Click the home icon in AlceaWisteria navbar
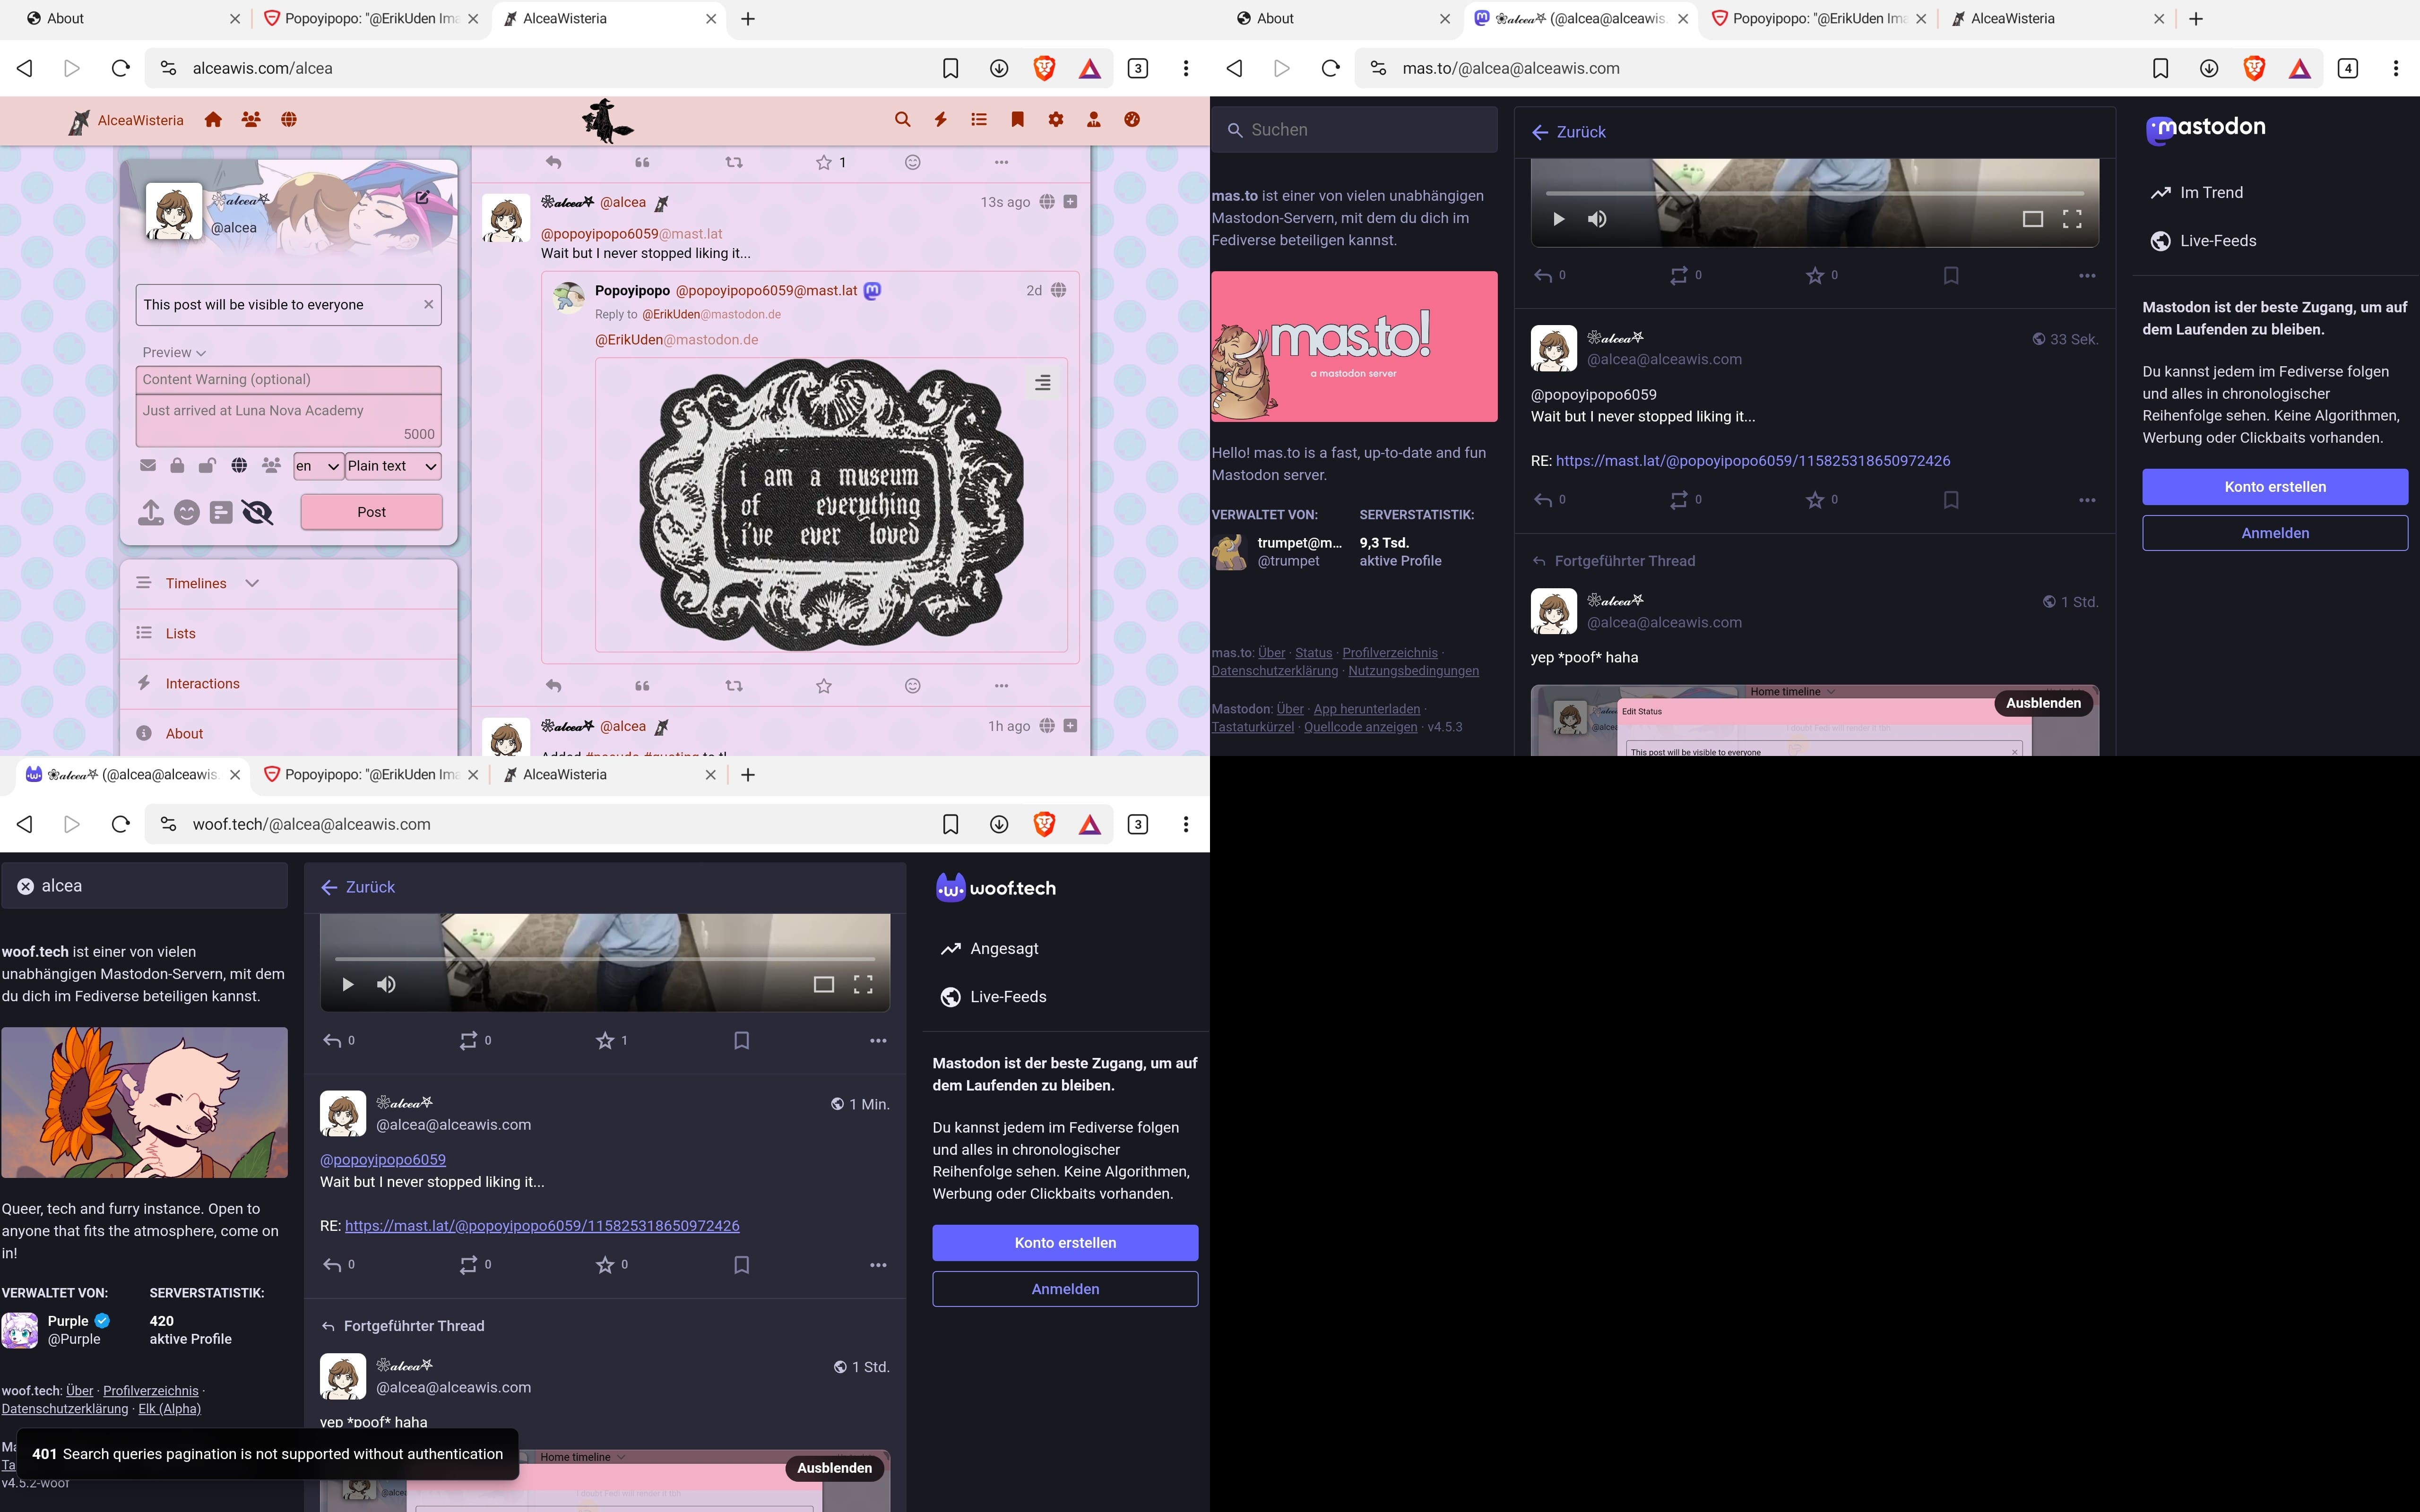The width and height of the screenshot is (2420, 1512). point(213,120)
